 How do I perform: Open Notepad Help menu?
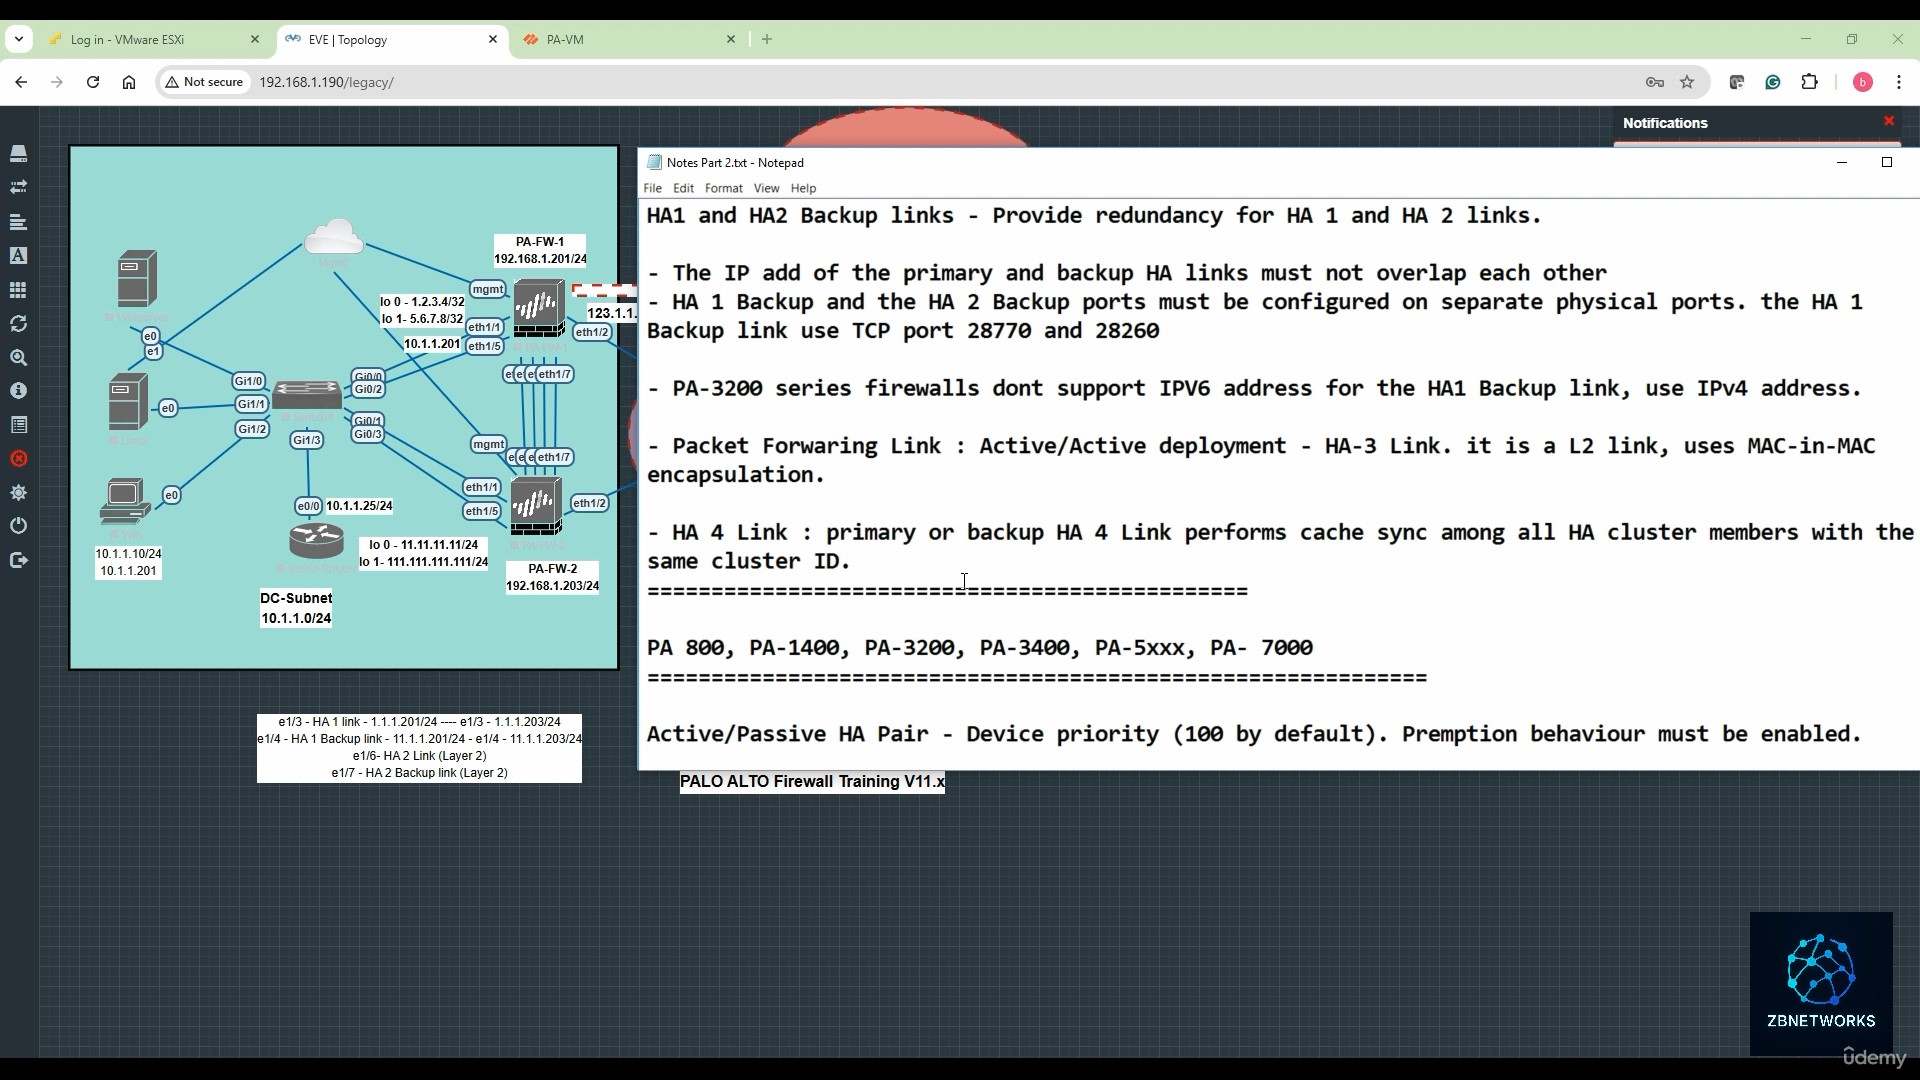[803, 188]
